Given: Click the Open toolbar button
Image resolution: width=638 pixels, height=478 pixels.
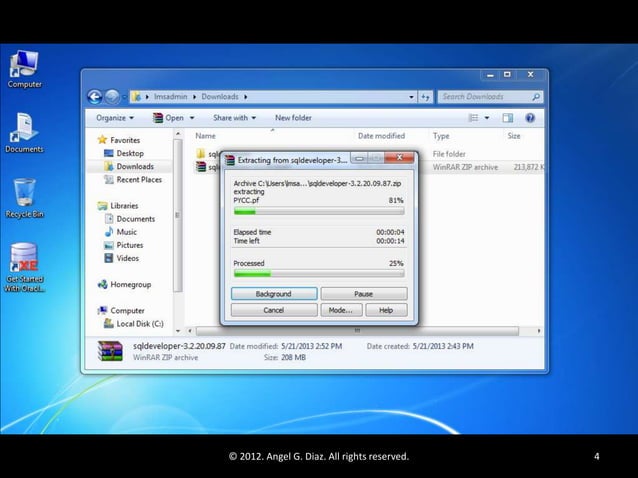Looking at the screenshot, I should tap(169, 118).
